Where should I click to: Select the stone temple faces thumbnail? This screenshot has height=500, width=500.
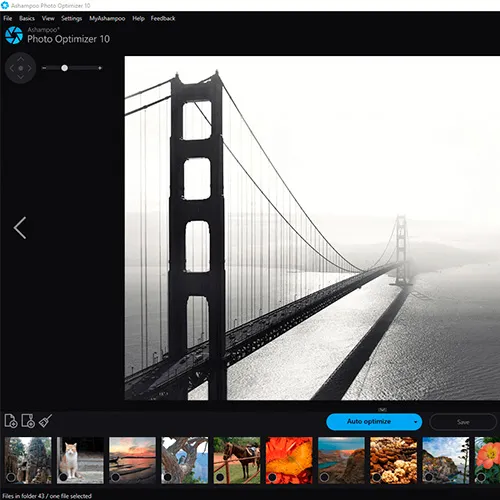[28, 460]
